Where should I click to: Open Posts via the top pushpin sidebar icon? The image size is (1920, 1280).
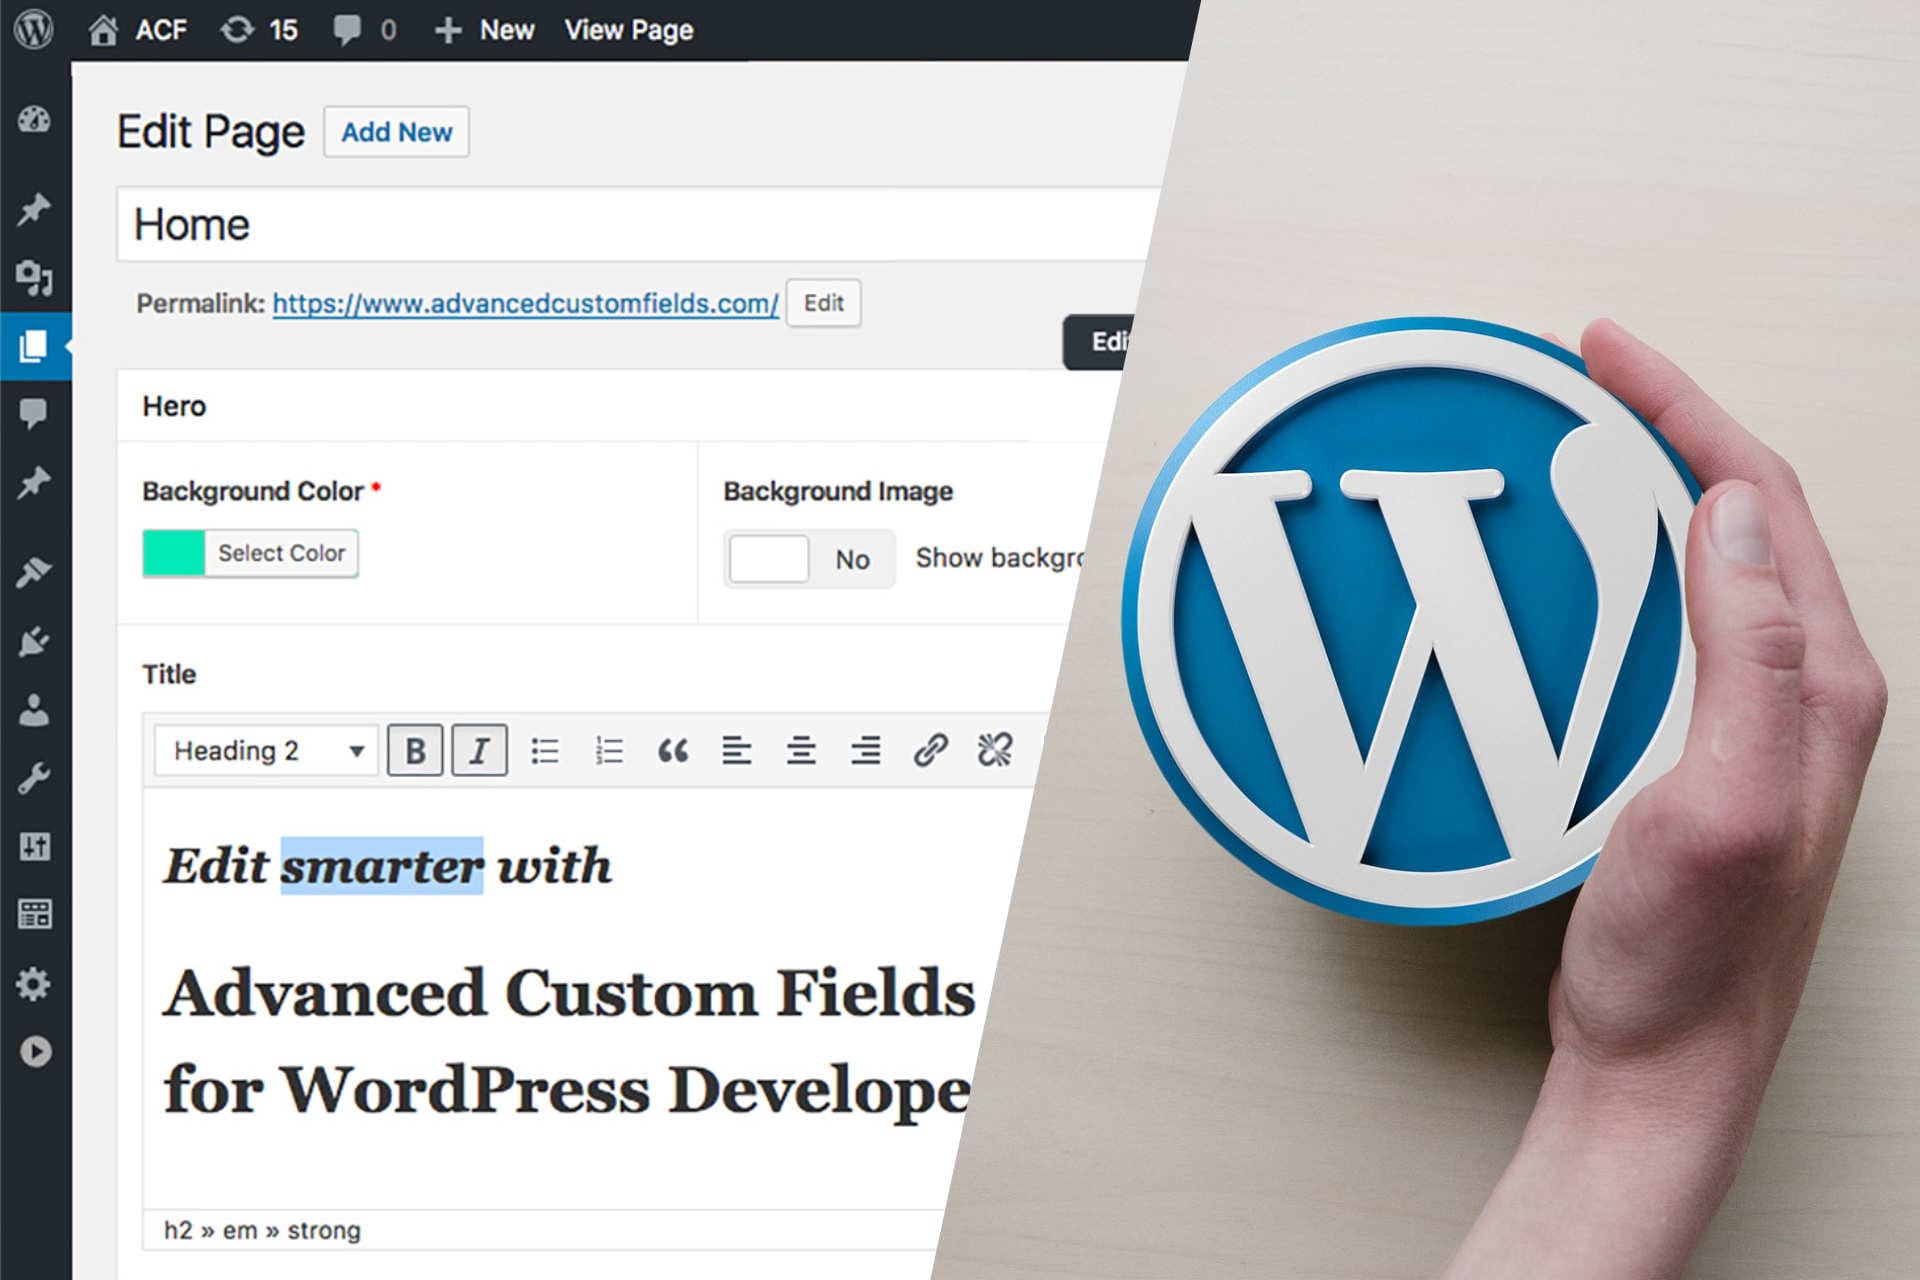click(34, 209)
